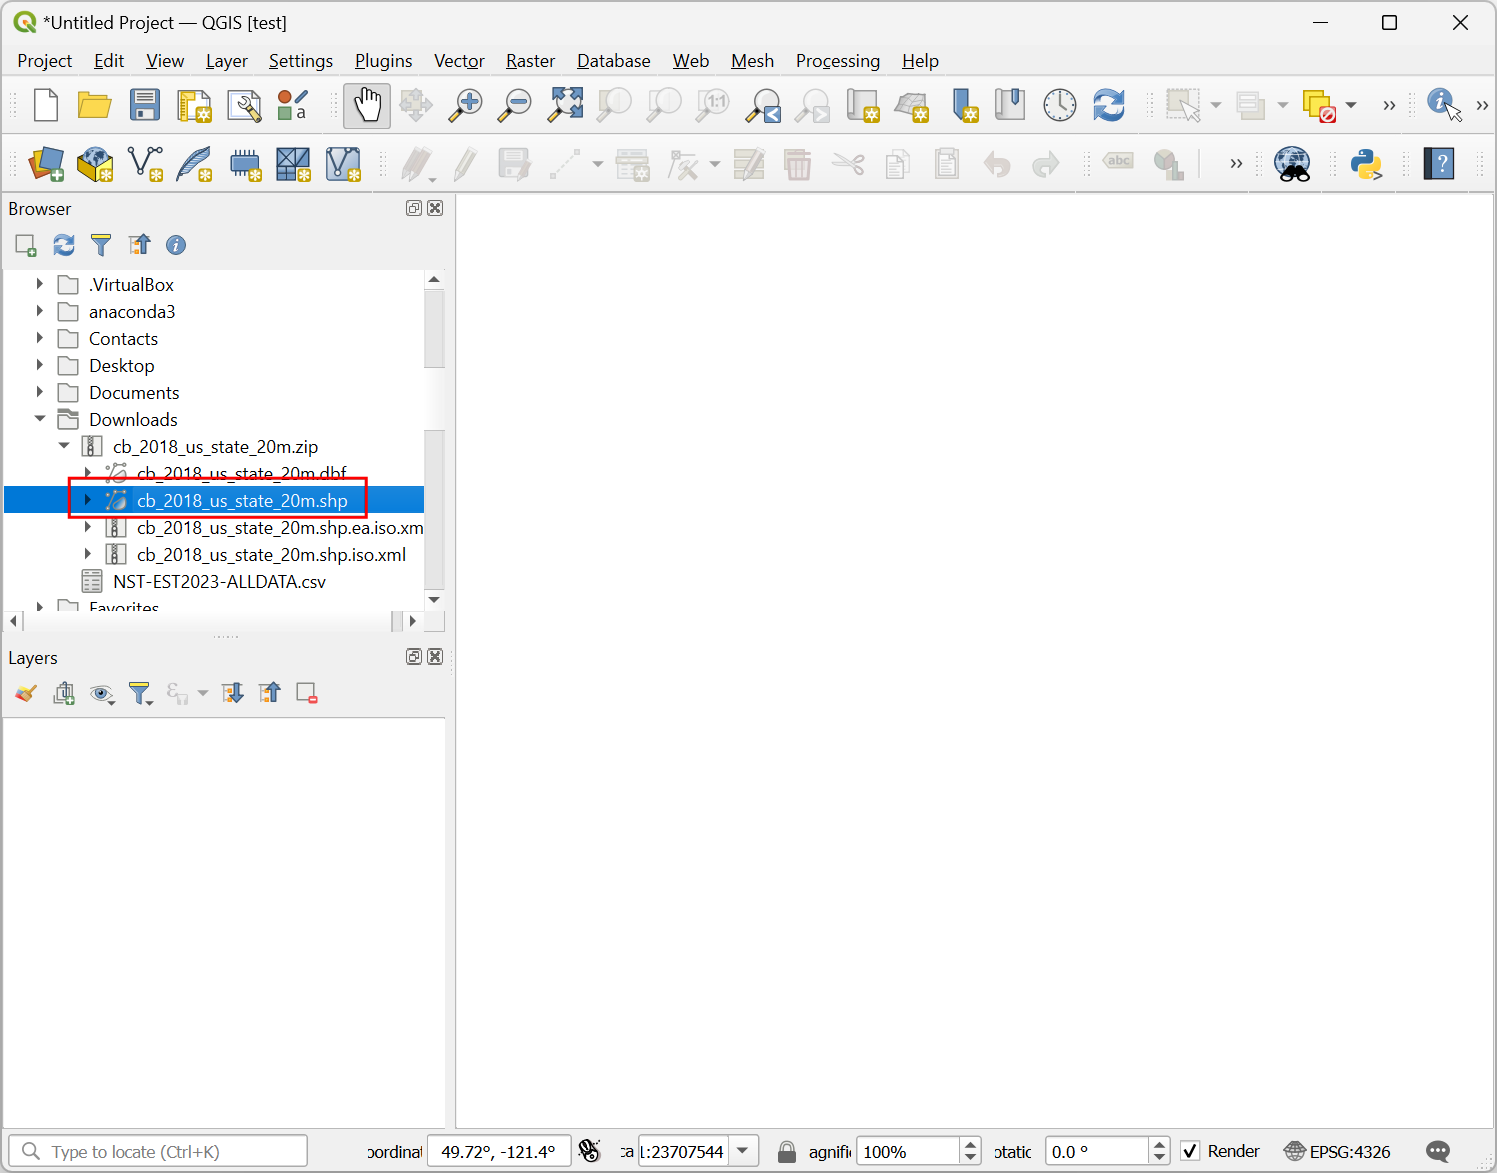Image resolution: width=1497 pixels, height=1173 pixels.
Task: Open the Processing menu
Action: tap(837, 61)
